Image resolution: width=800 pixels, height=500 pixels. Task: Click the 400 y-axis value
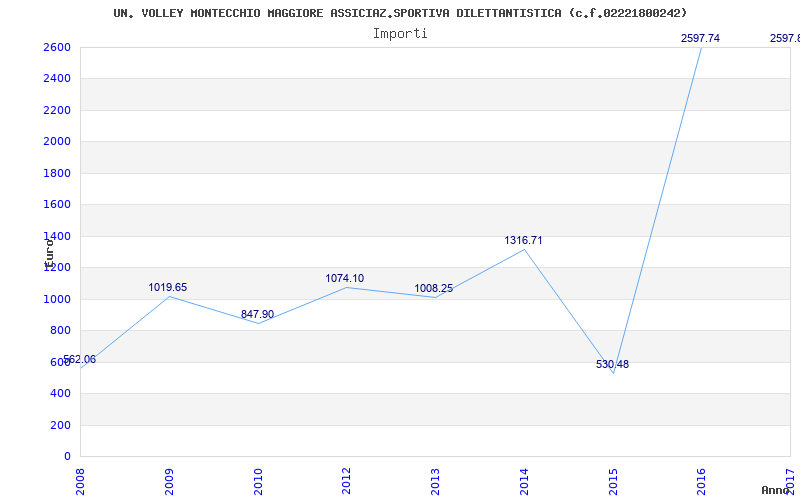tap(60, 393)
